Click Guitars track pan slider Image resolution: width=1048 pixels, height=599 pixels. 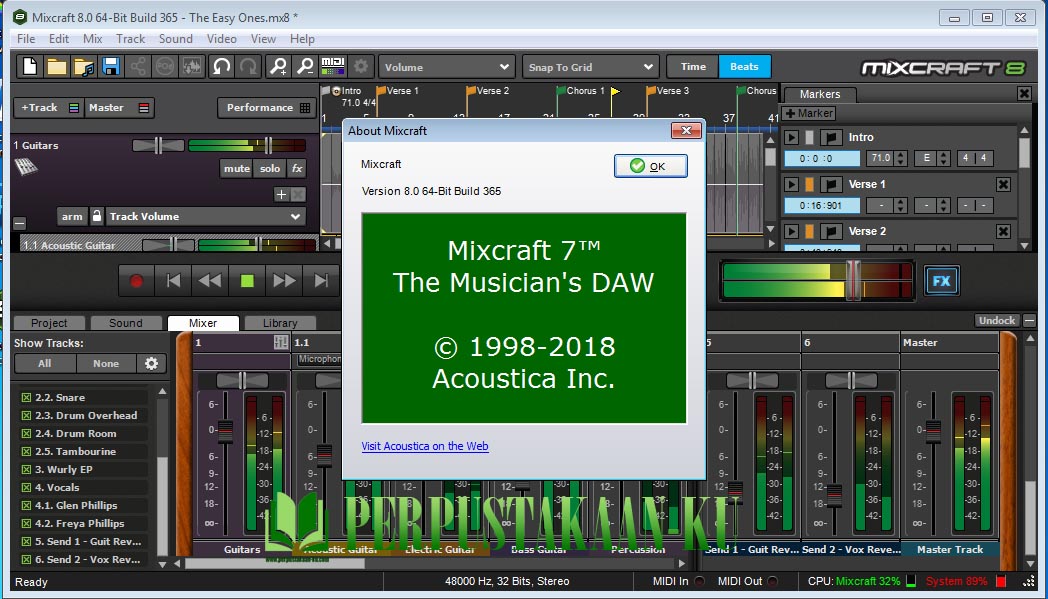[158, 145]
